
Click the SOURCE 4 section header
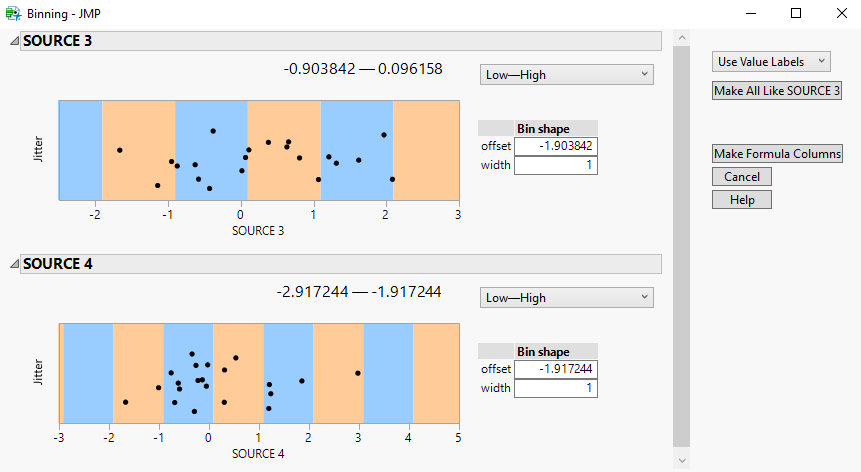tap(340, 264)
